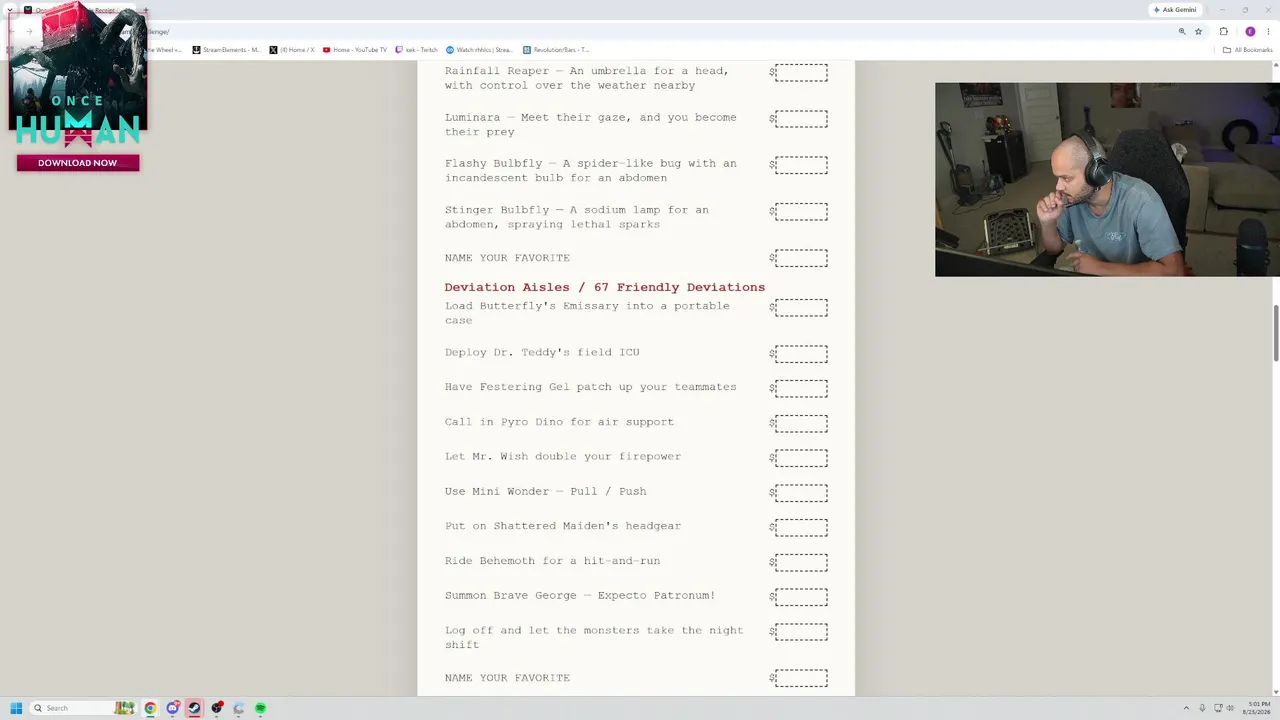This screenshot has width=1280, height=720.
Task: Click price field for Luminara
Action: 801,119
